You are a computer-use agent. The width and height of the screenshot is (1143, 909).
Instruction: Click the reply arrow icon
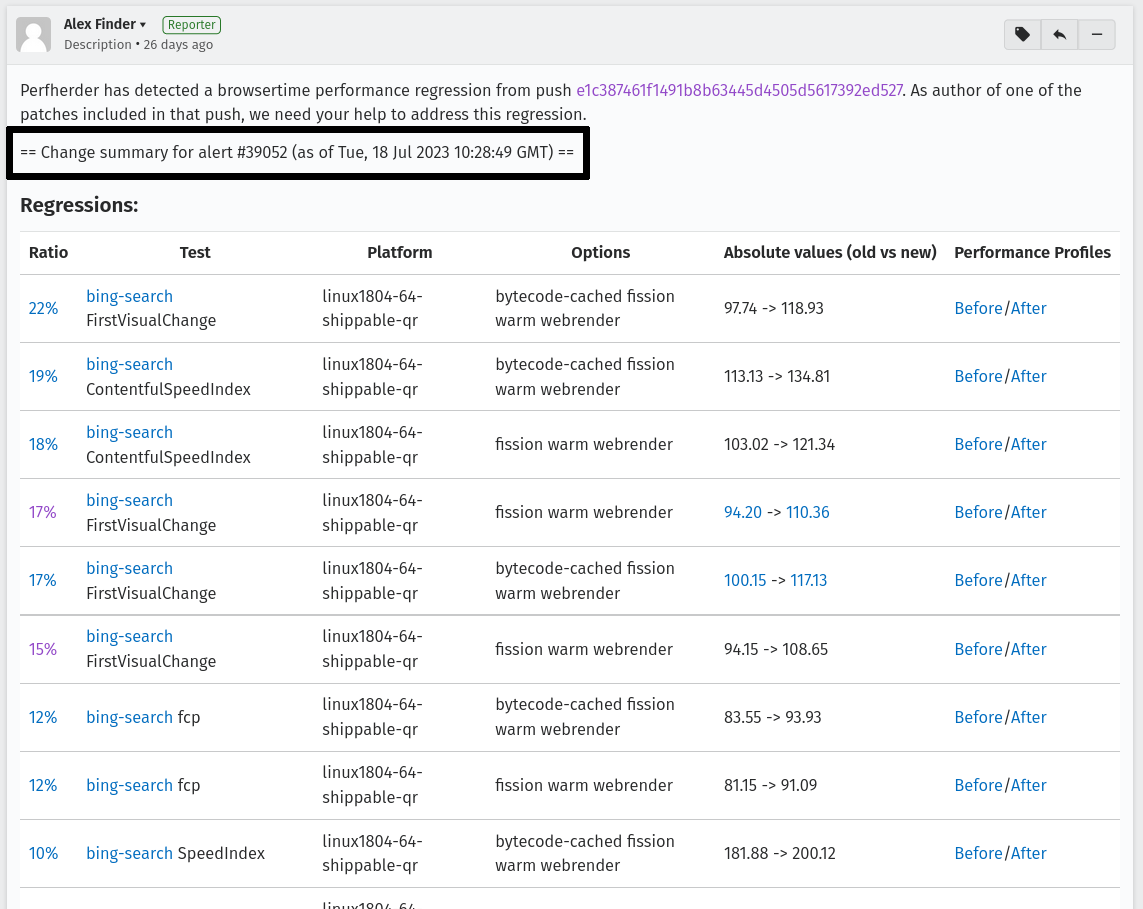[x=1059, y=34]
